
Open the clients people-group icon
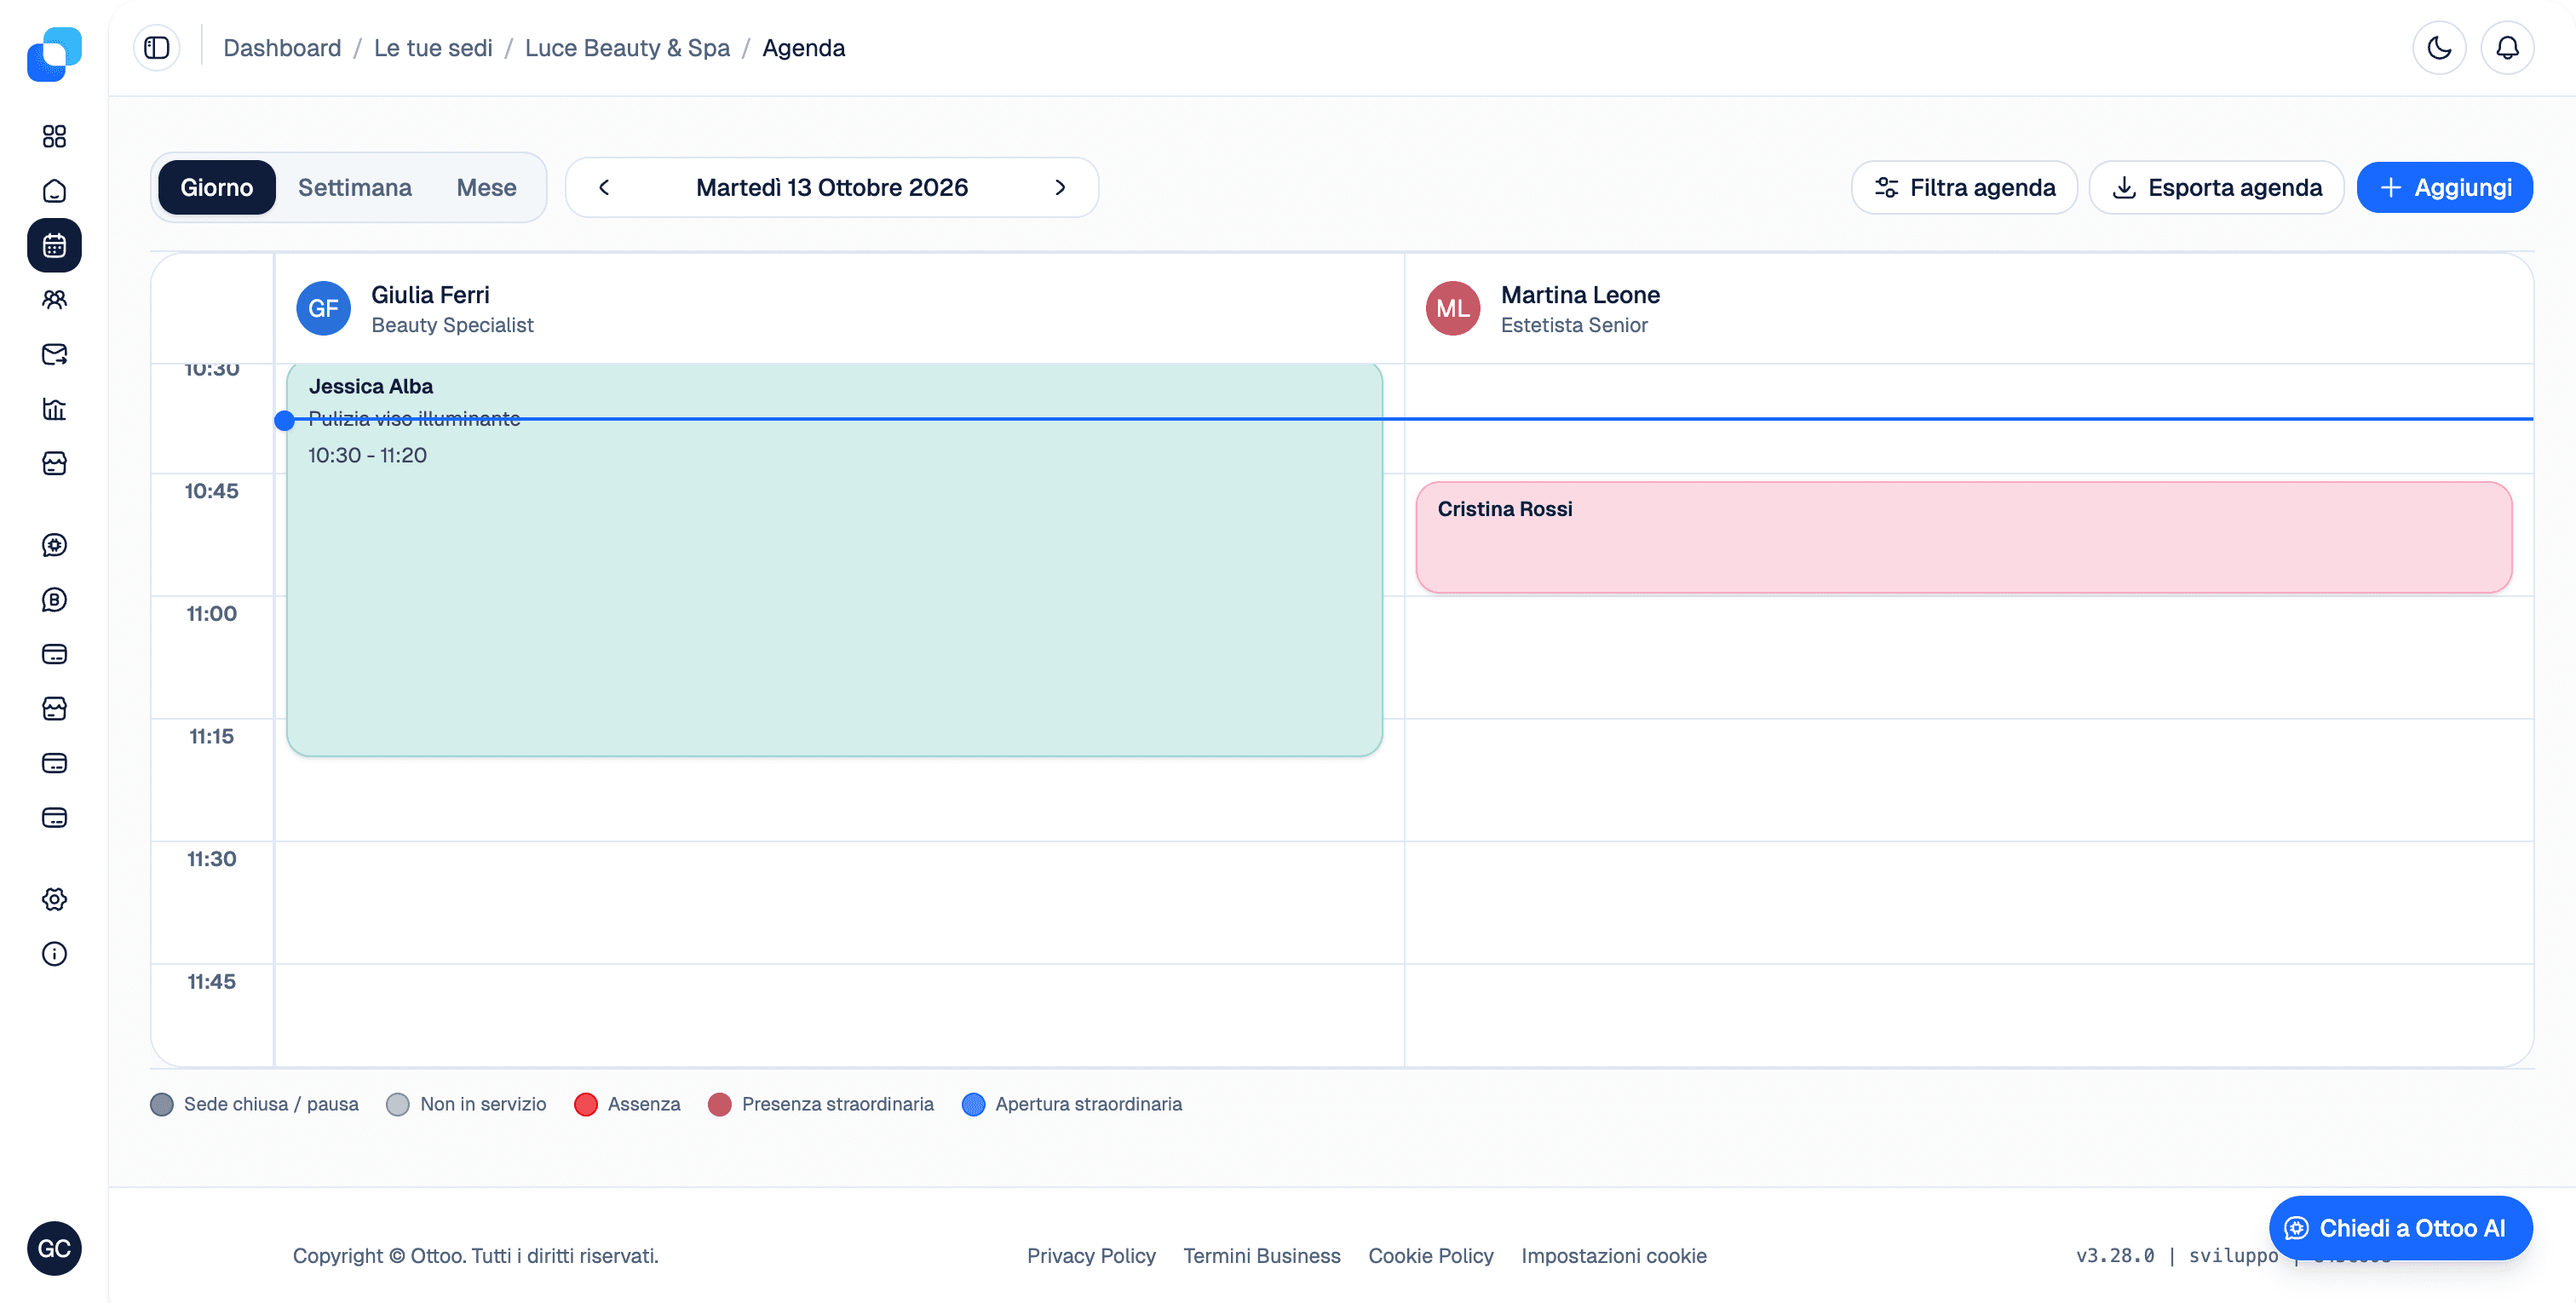[x=54, y=300]
